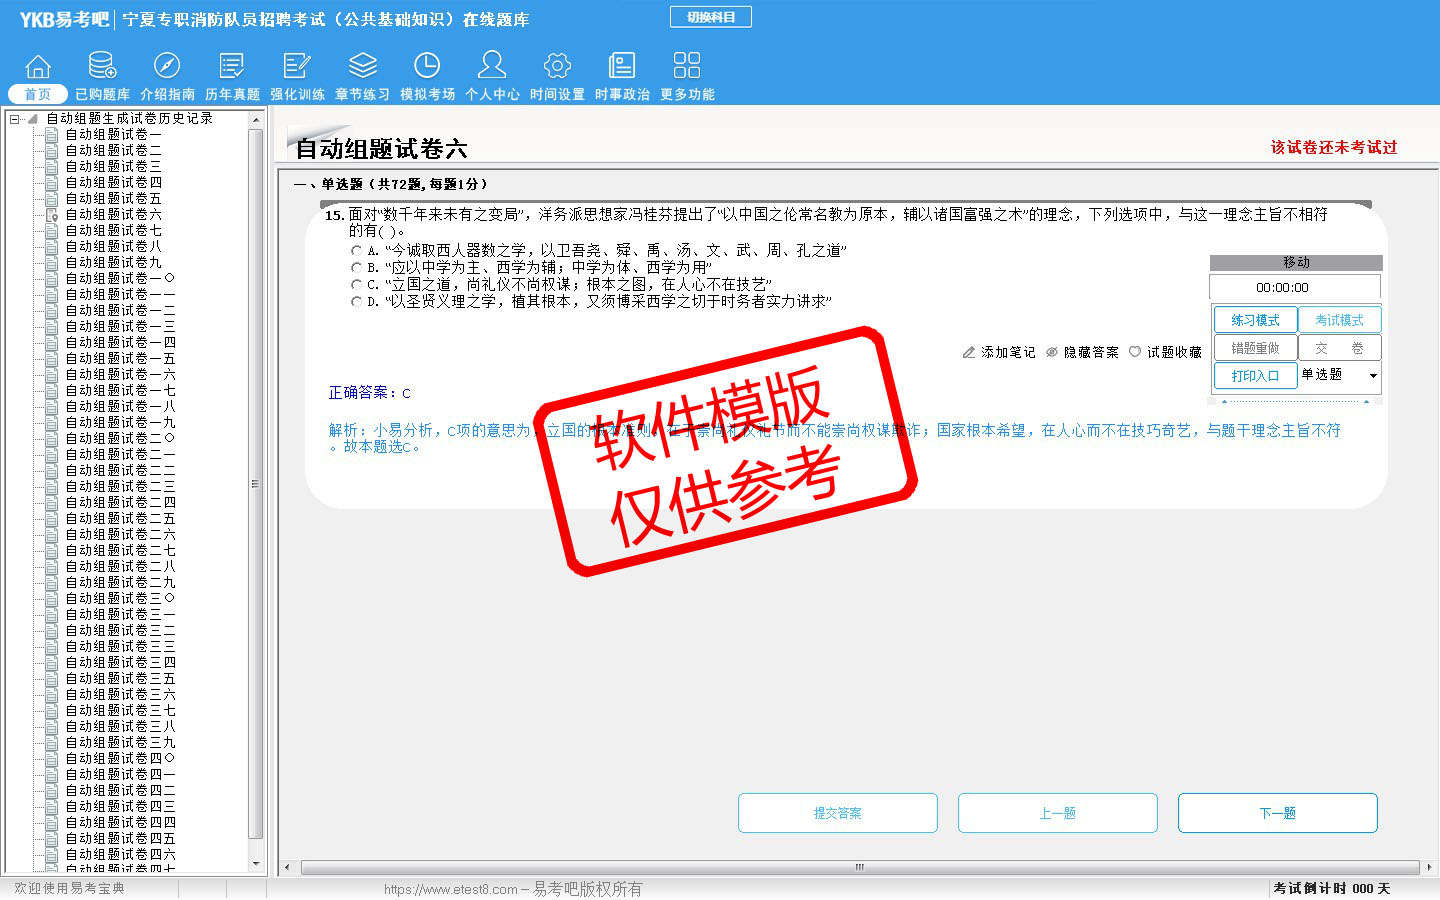
Task: Switch to 练习模式 mode
Action: point(1256,320)
